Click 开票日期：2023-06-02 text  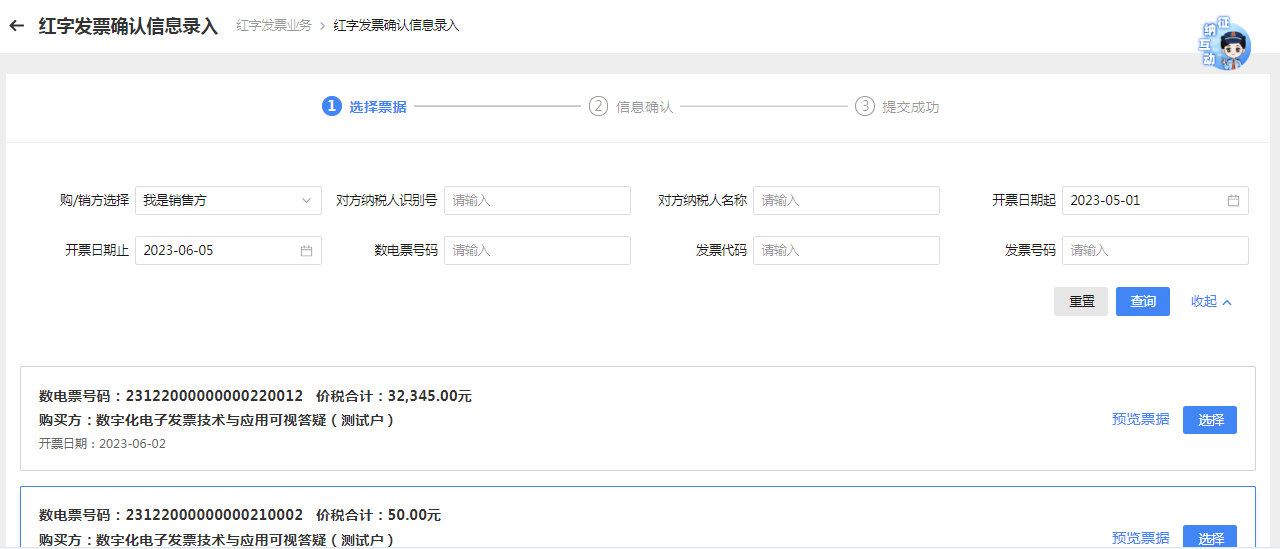click(102, 444)
